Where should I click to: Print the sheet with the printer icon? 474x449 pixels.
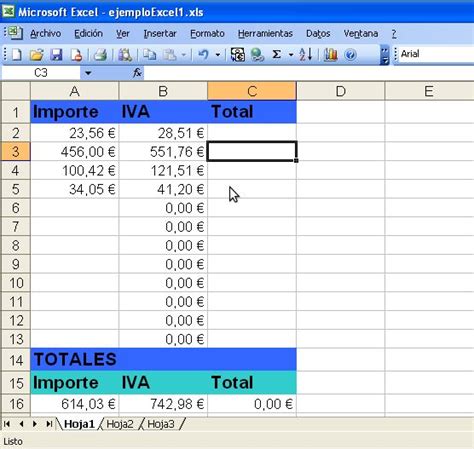click(x=100, y=54)
